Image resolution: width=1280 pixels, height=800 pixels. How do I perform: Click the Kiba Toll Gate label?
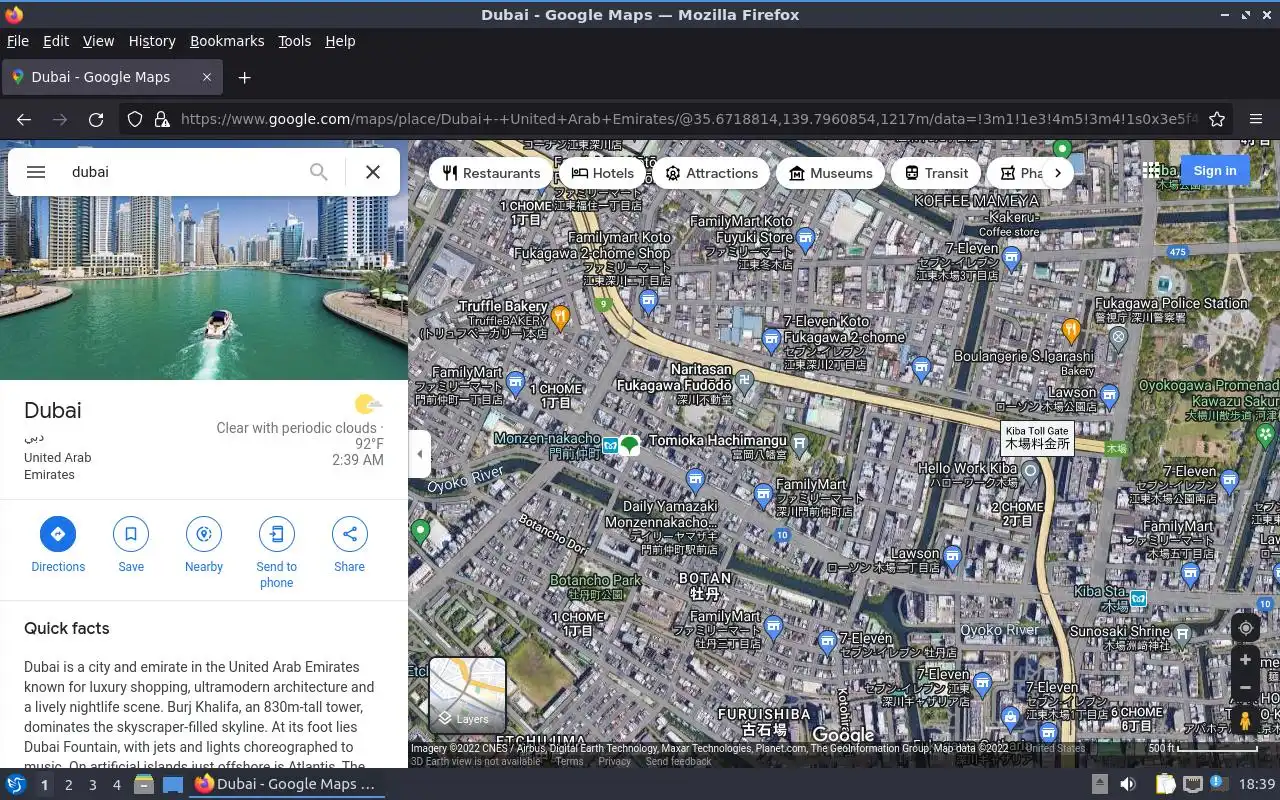pos(1037,438)
